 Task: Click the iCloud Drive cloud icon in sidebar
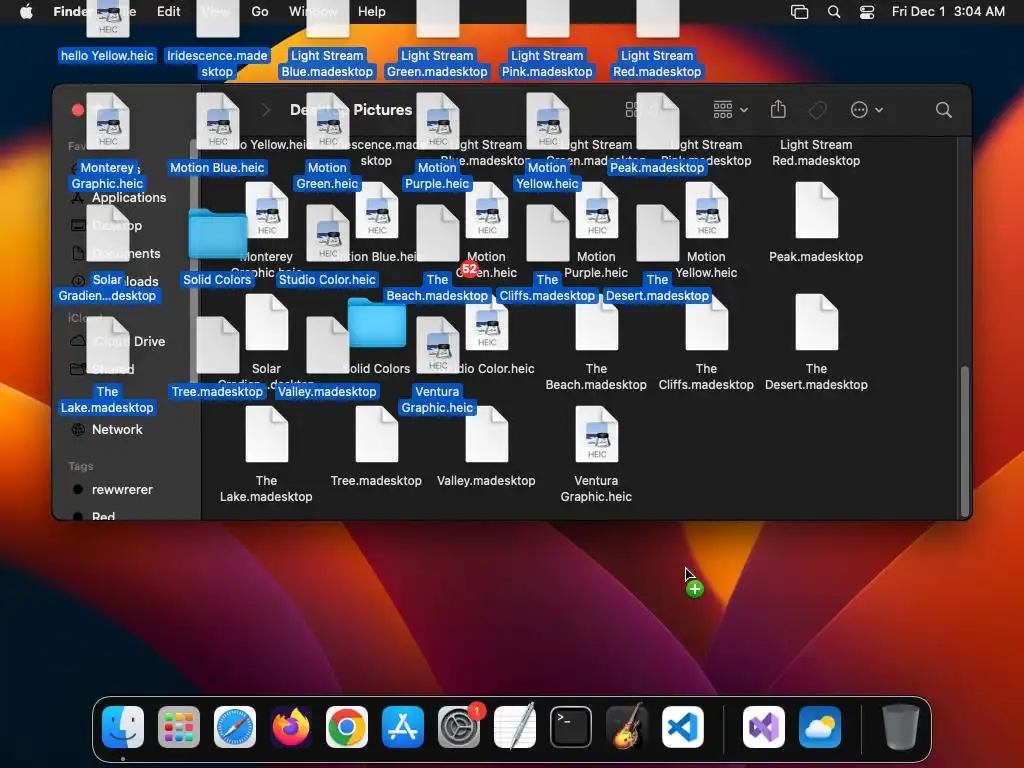tap(78, 341)
